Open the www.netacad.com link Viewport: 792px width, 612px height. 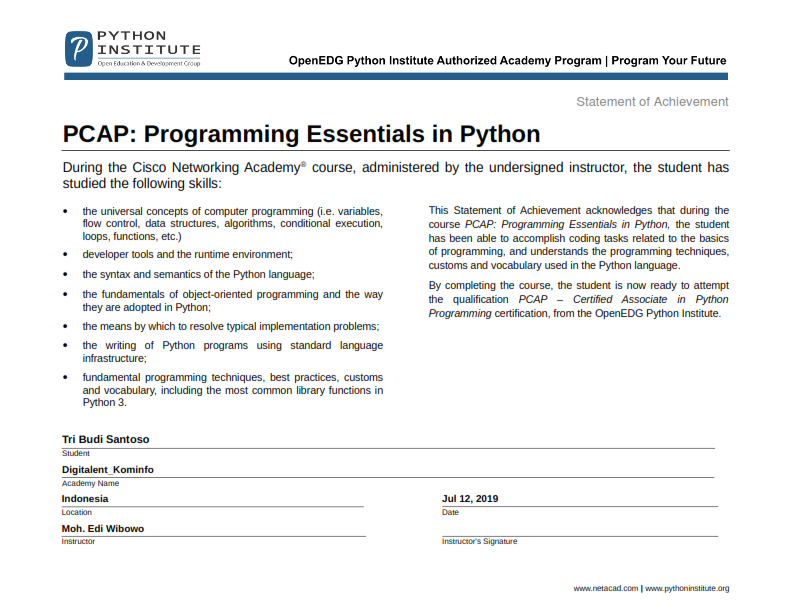(606, 588)
